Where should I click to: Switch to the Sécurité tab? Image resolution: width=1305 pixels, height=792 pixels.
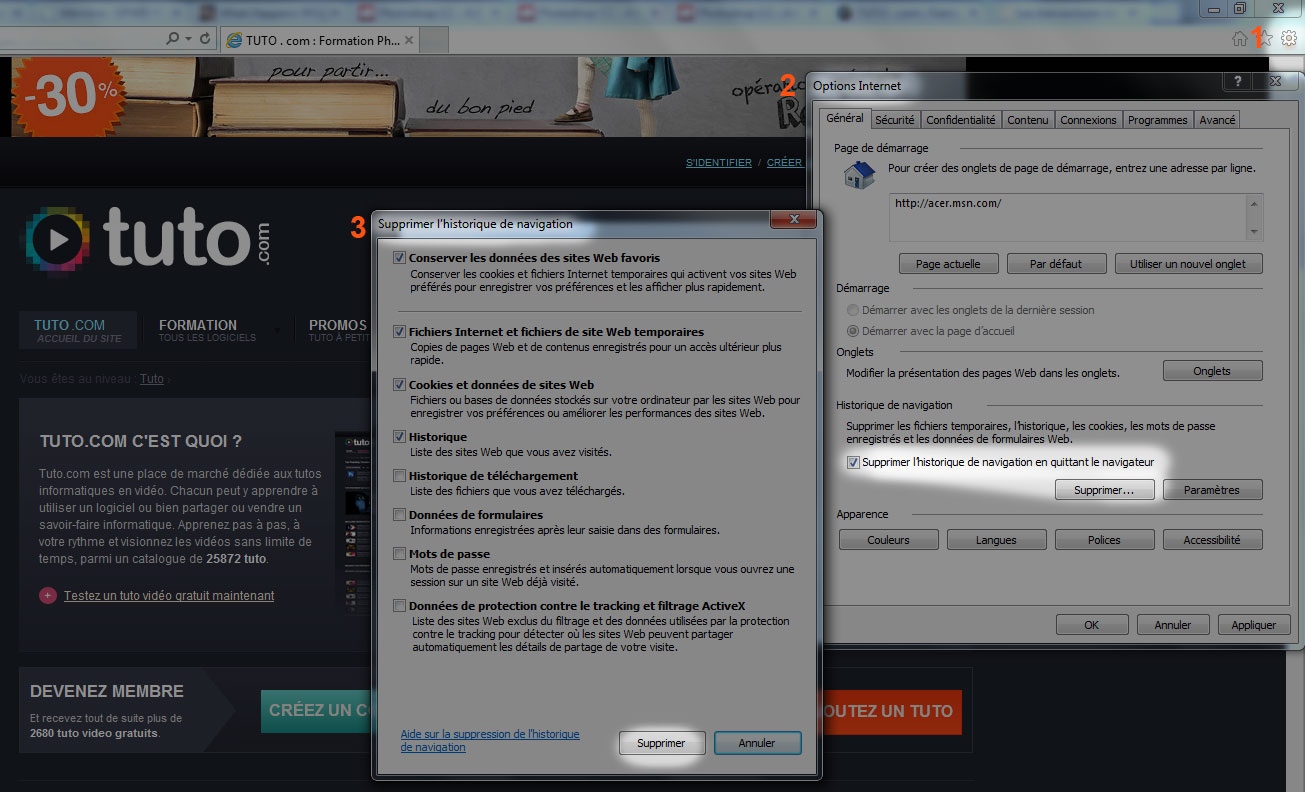point(894,120)
